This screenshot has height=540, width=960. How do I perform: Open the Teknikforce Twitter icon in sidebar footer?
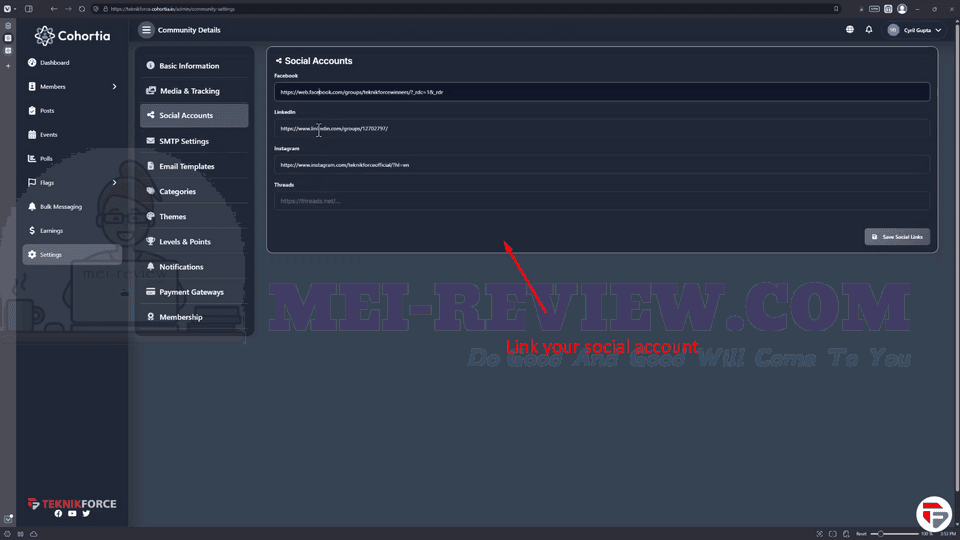tap(86, 514)
